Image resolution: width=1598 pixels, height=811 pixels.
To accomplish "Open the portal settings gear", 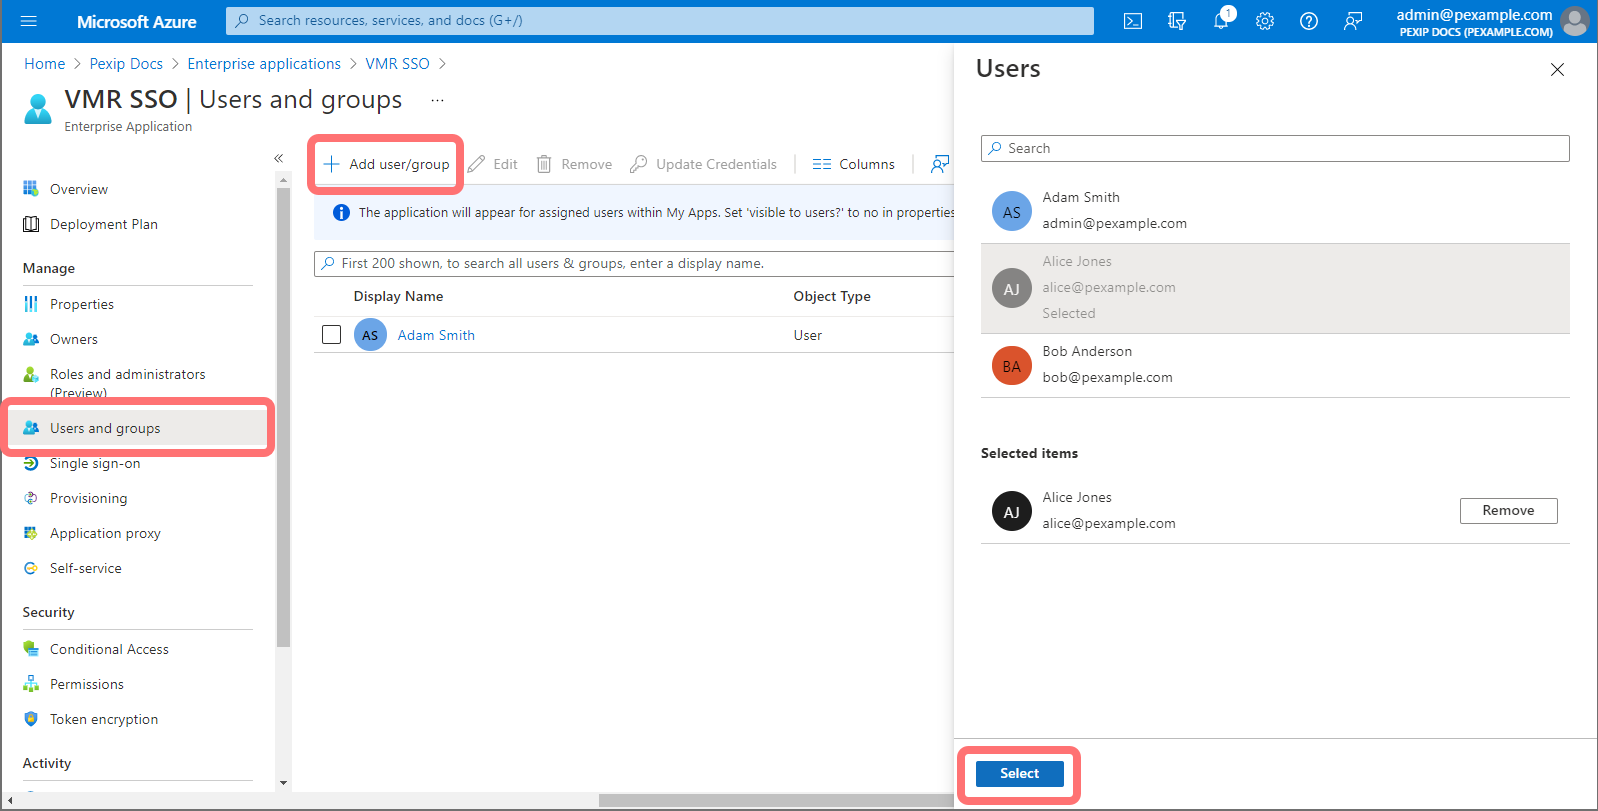I will 1265,21.
